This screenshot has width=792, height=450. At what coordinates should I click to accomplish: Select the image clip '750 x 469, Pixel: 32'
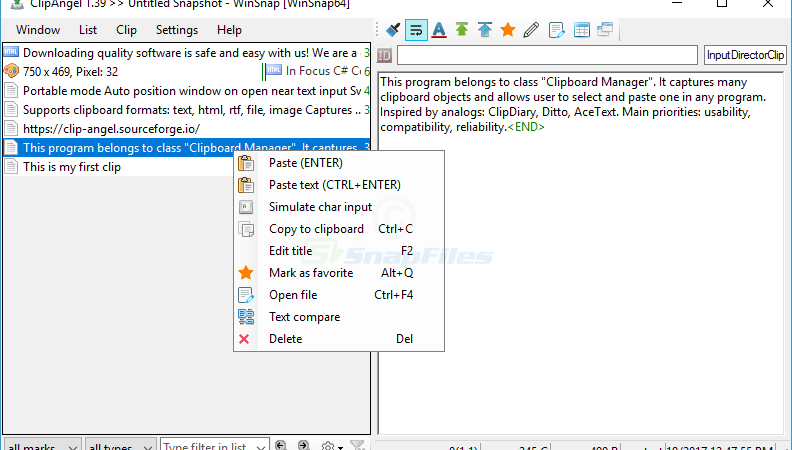133,72
